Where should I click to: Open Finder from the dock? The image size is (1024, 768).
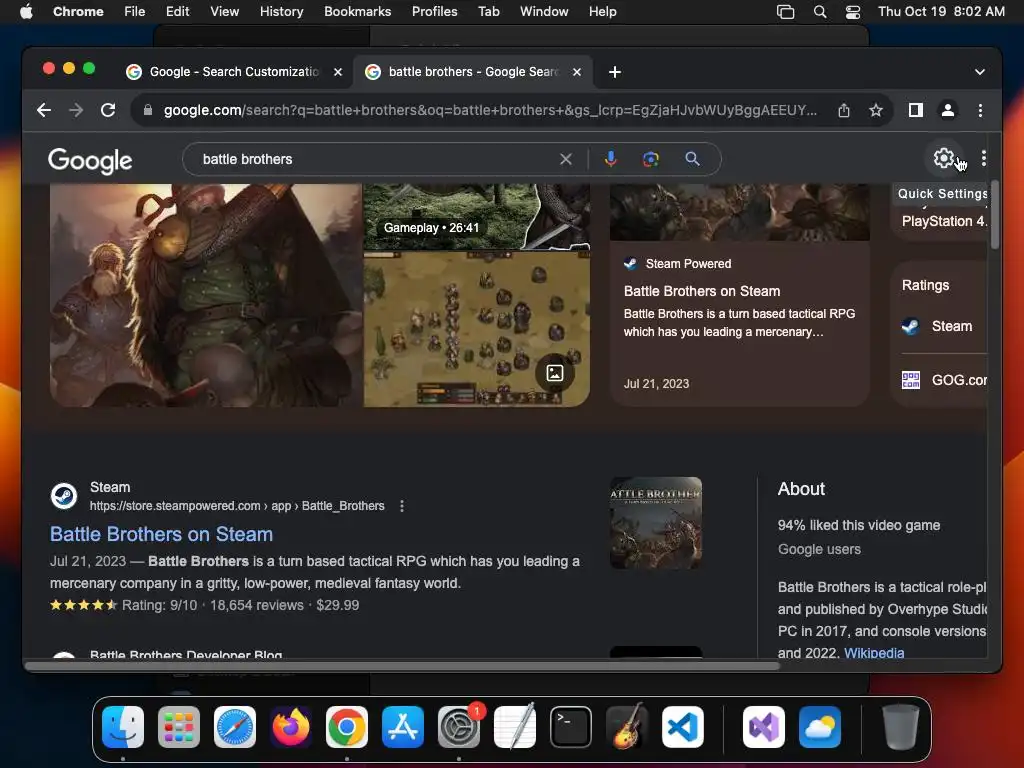tap(123, 727)
